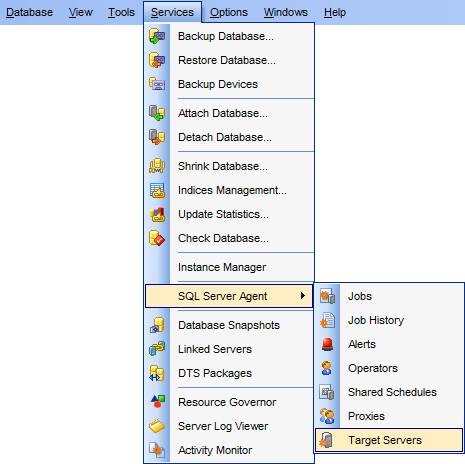Expand SQL Server Agent submenu arrow
Screen dimensions: 465x464
click(x=303, y=296)
